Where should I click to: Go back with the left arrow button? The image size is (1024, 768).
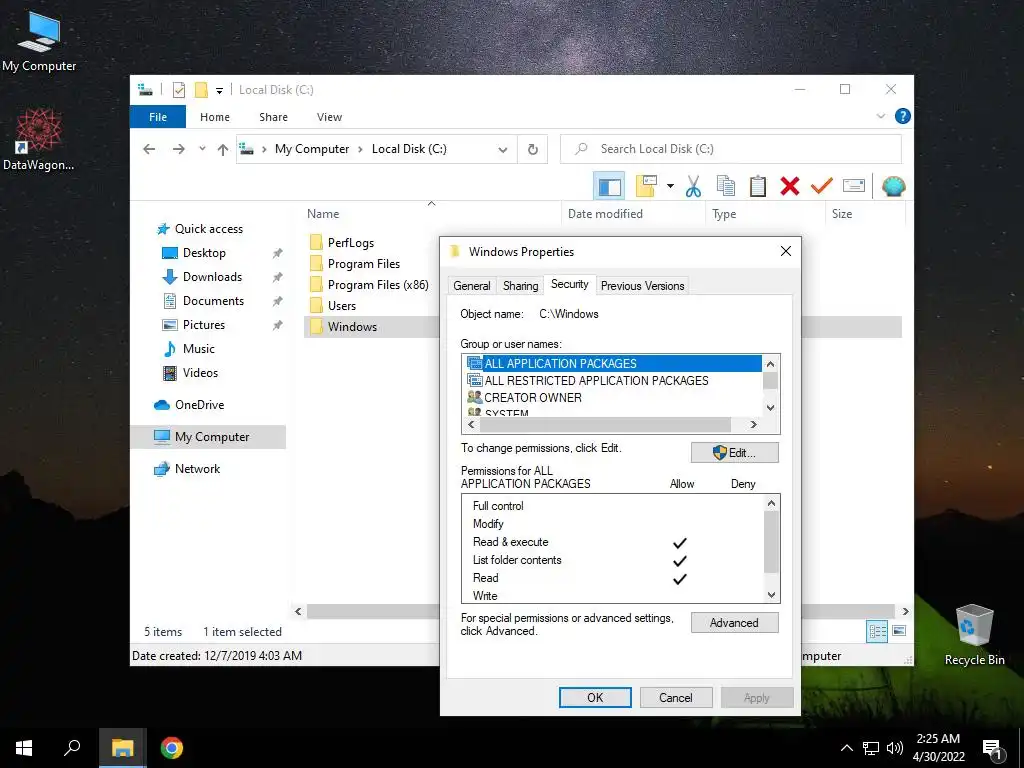(x=149, y=149)
